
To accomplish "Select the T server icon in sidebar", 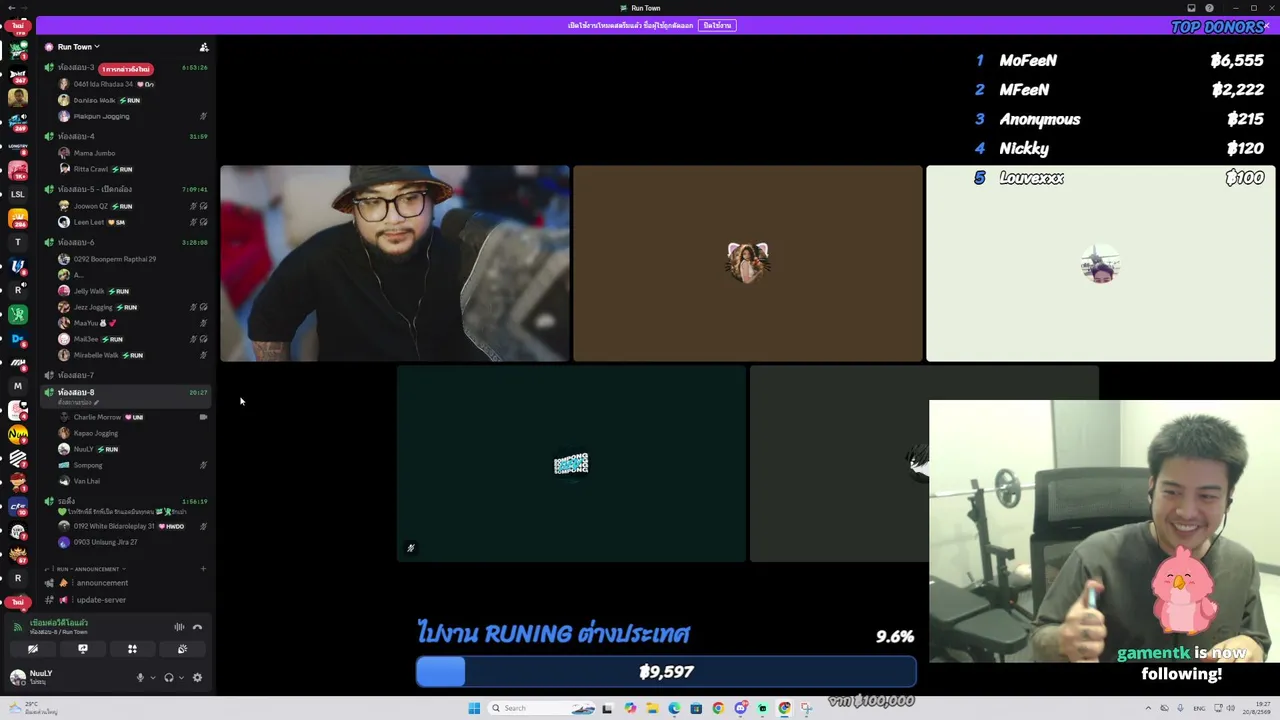I will click(18, 242).
